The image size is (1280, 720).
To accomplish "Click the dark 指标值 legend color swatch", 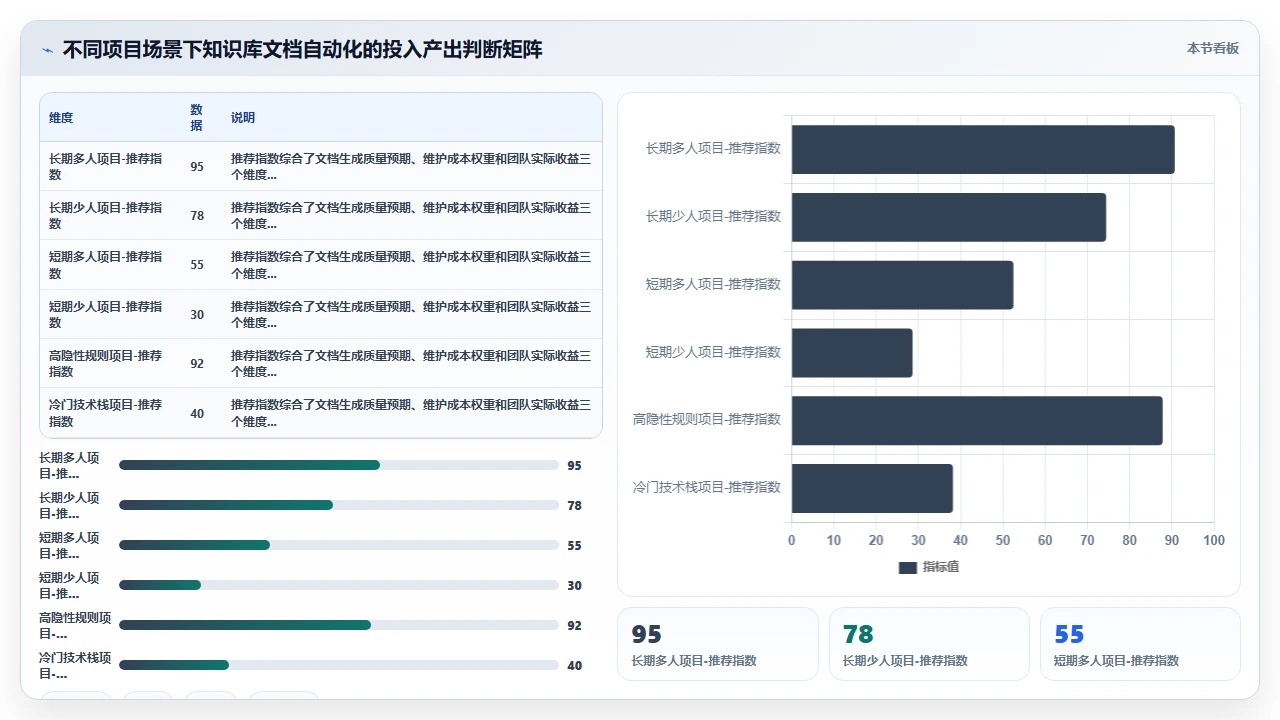I will (x=908, y=567).
